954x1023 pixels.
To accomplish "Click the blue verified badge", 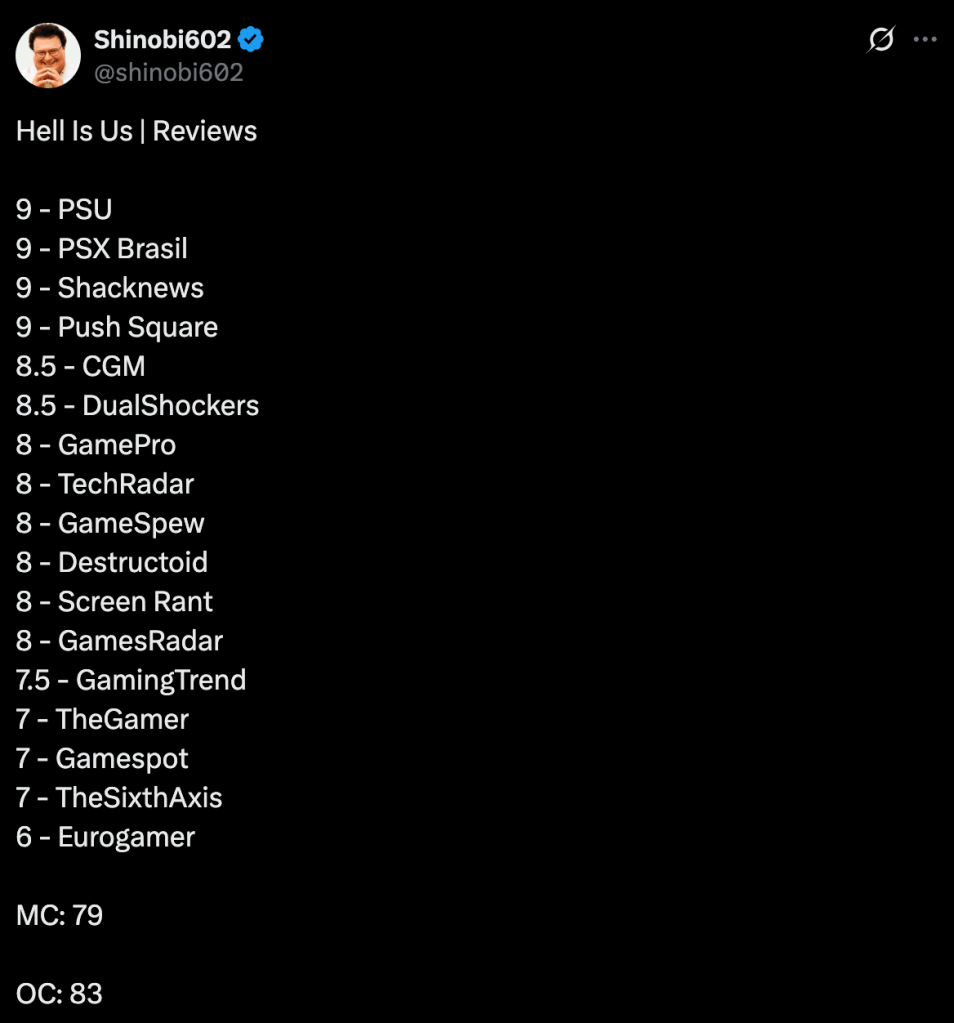I will pos(251,40).
